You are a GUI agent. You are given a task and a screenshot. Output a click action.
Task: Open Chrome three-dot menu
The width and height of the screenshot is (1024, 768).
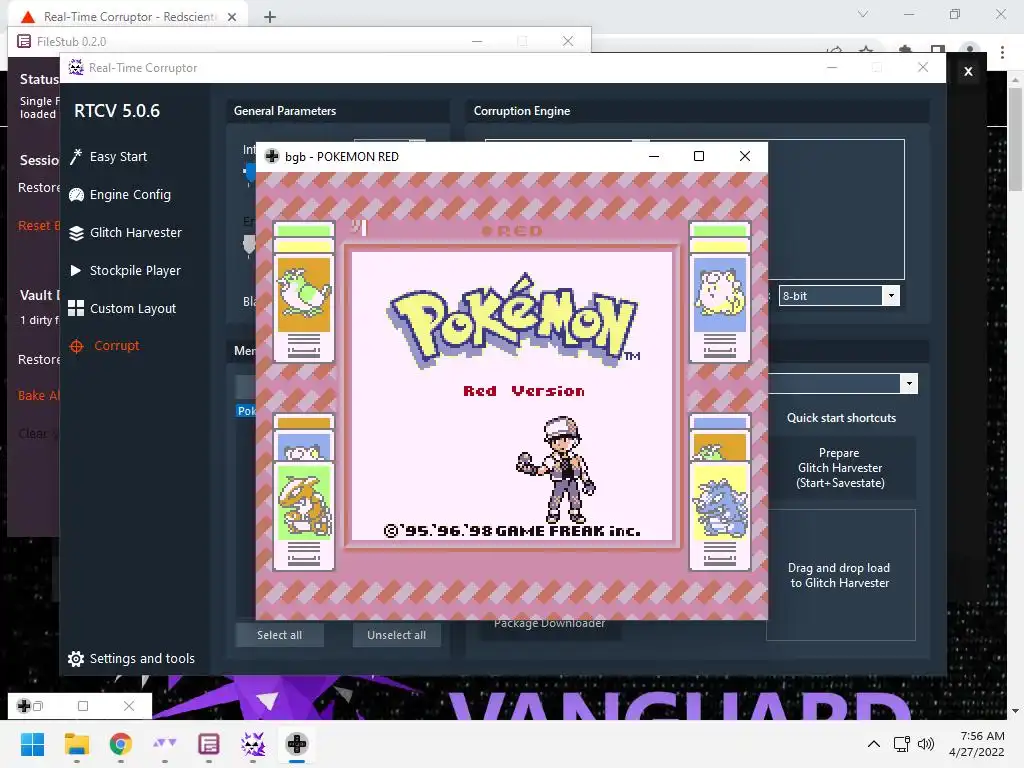point(1002,52)
